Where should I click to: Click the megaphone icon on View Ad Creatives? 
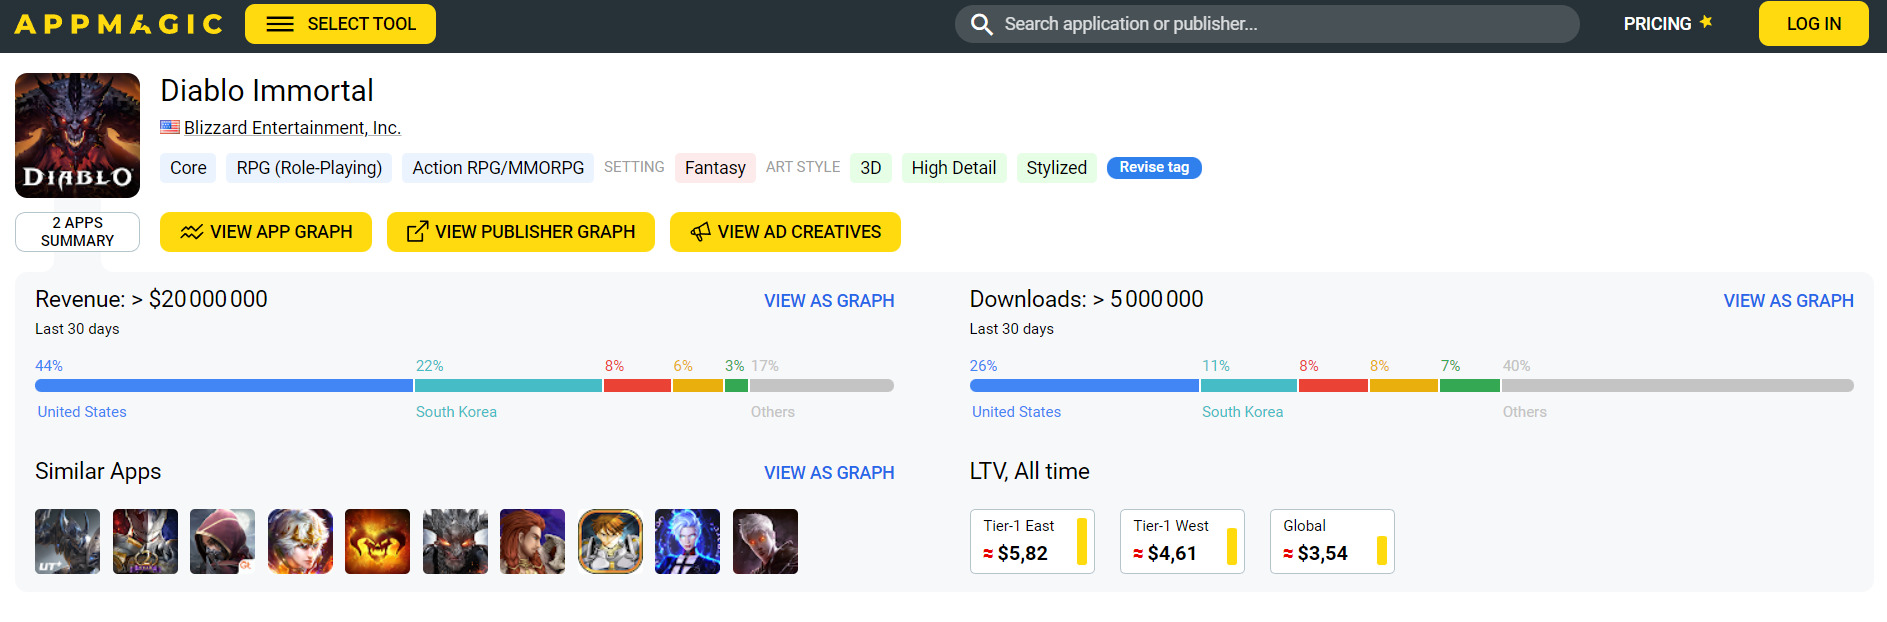(700, 232)
